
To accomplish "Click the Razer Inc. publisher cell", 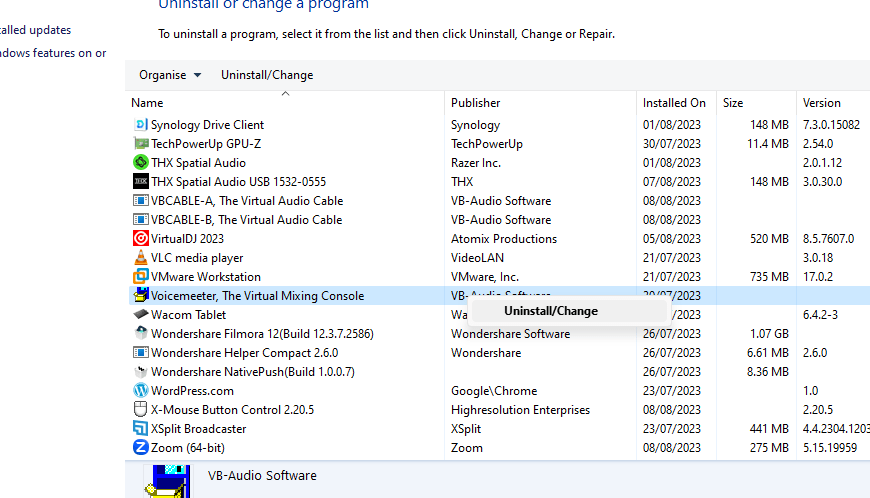I will pyautogui.click(x=476, y=162).
